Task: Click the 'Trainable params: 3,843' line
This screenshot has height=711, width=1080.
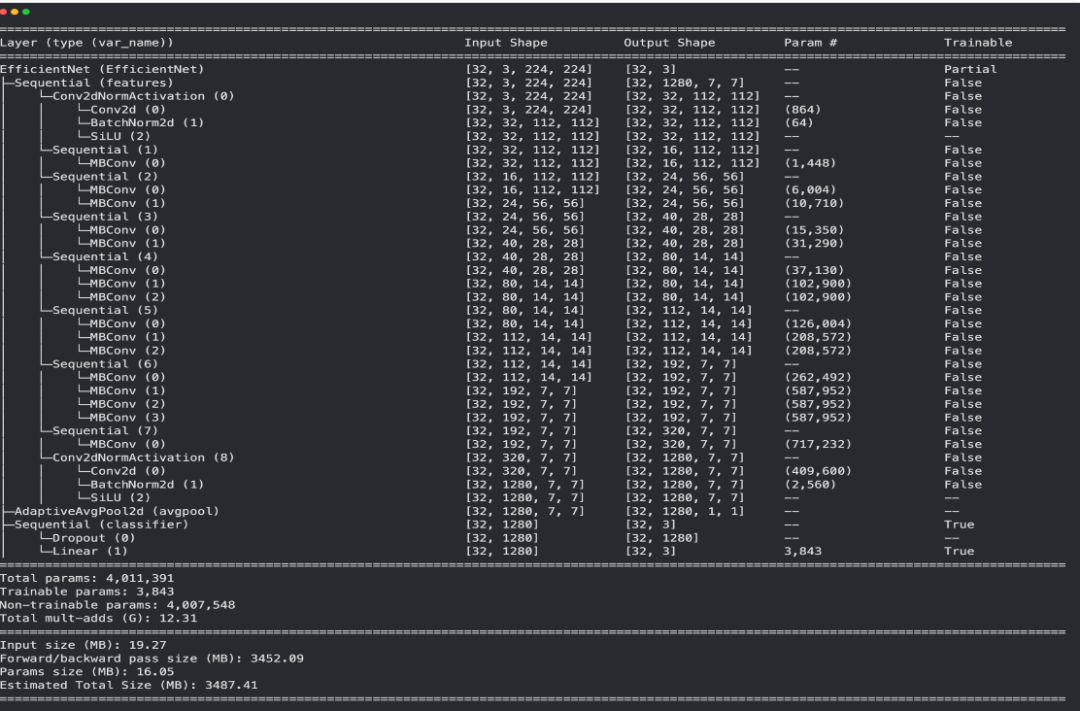Action: (x=87, y=591)
